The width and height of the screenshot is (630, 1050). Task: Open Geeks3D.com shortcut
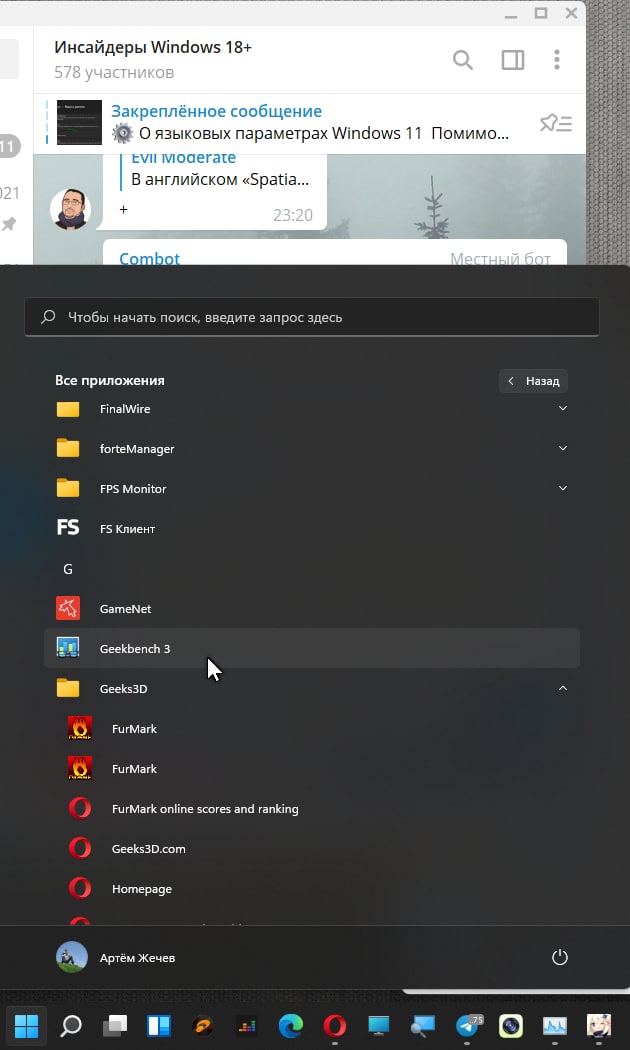[x=312, y=848]
